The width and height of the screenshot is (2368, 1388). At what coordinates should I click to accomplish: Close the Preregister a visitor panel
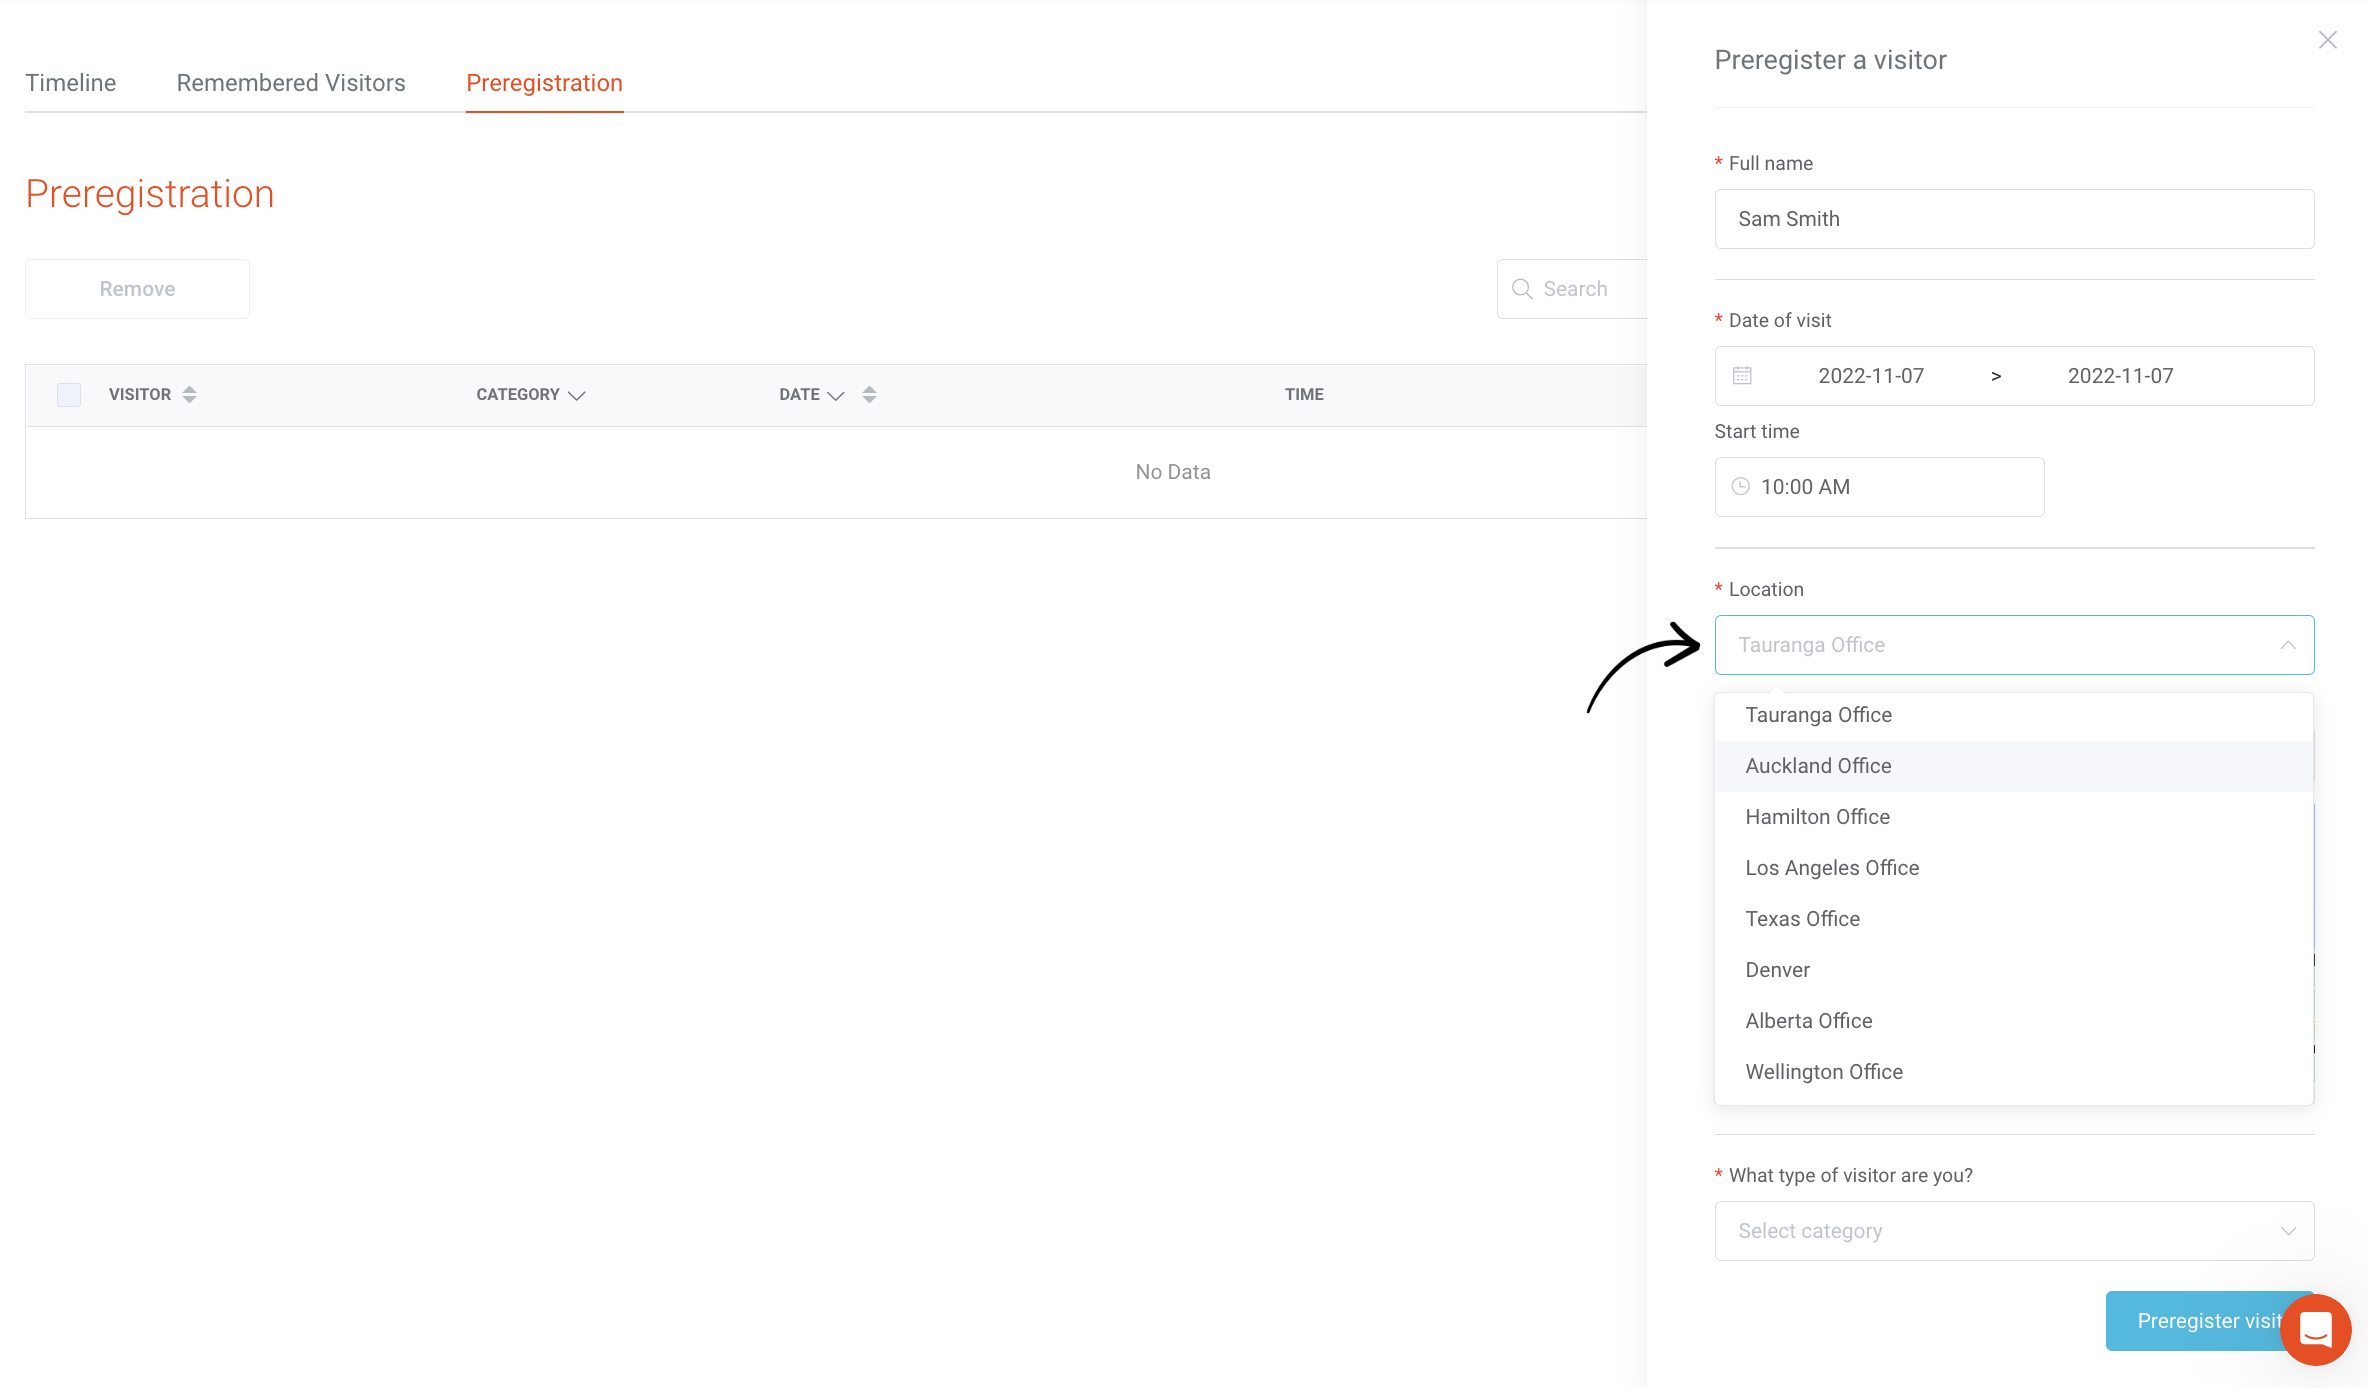coord(2328,40)
